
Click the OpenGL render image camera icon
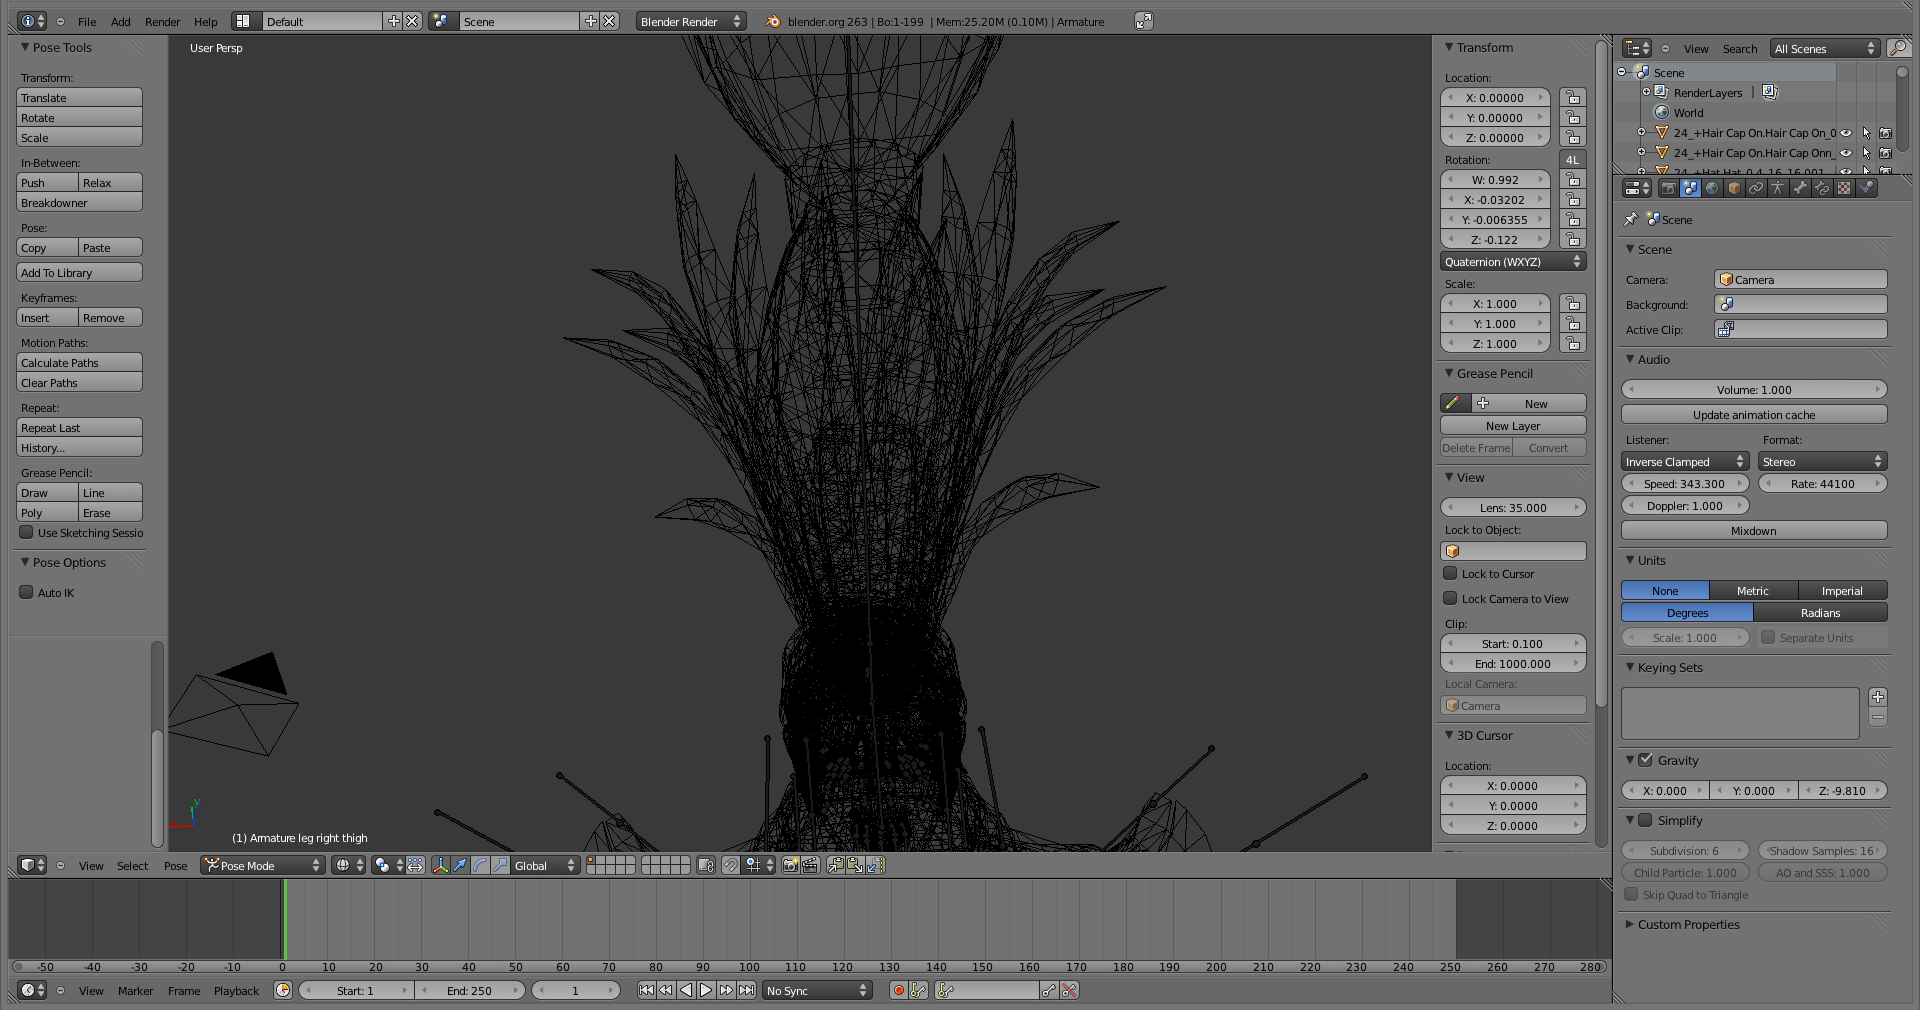(790, 865)
